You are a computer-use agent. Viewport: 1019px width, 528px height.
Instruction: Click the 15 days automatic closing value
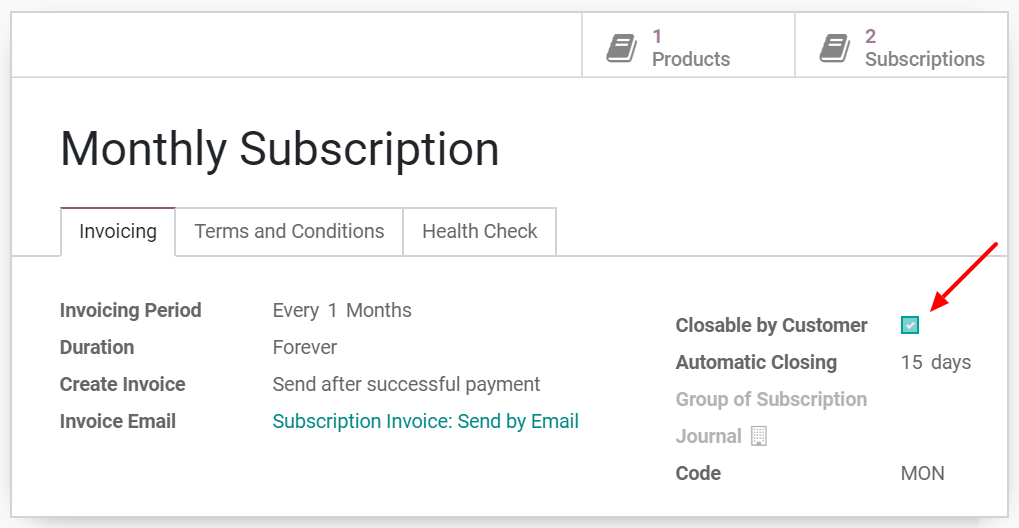click(936, 362)
